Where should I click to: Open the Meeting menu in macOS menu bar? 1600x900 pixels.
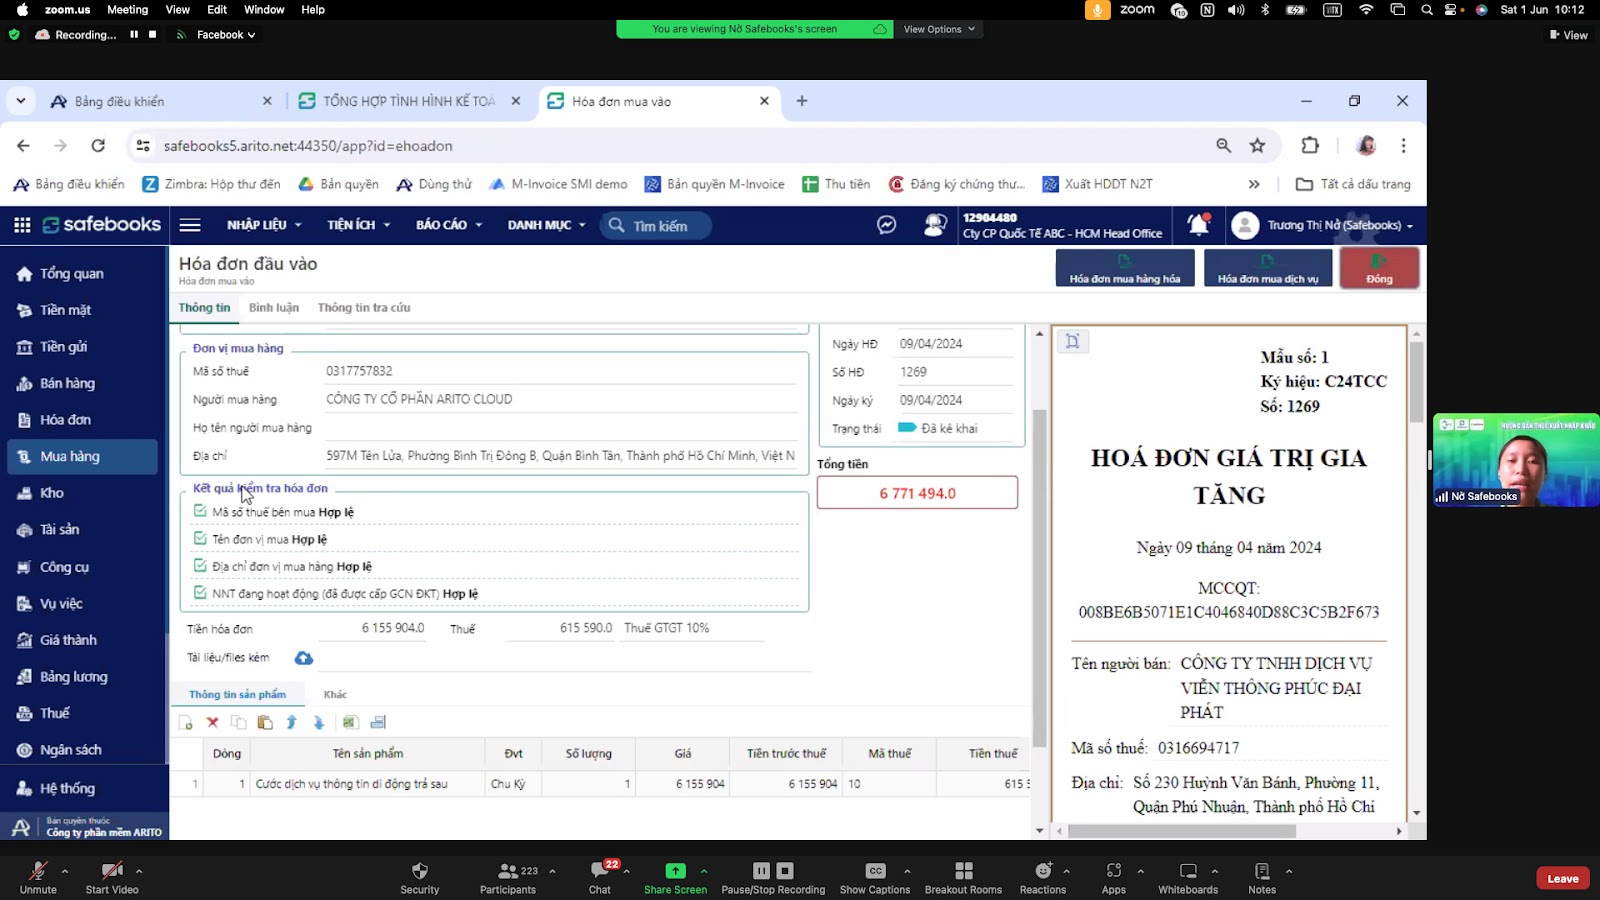tap(127, 9)
